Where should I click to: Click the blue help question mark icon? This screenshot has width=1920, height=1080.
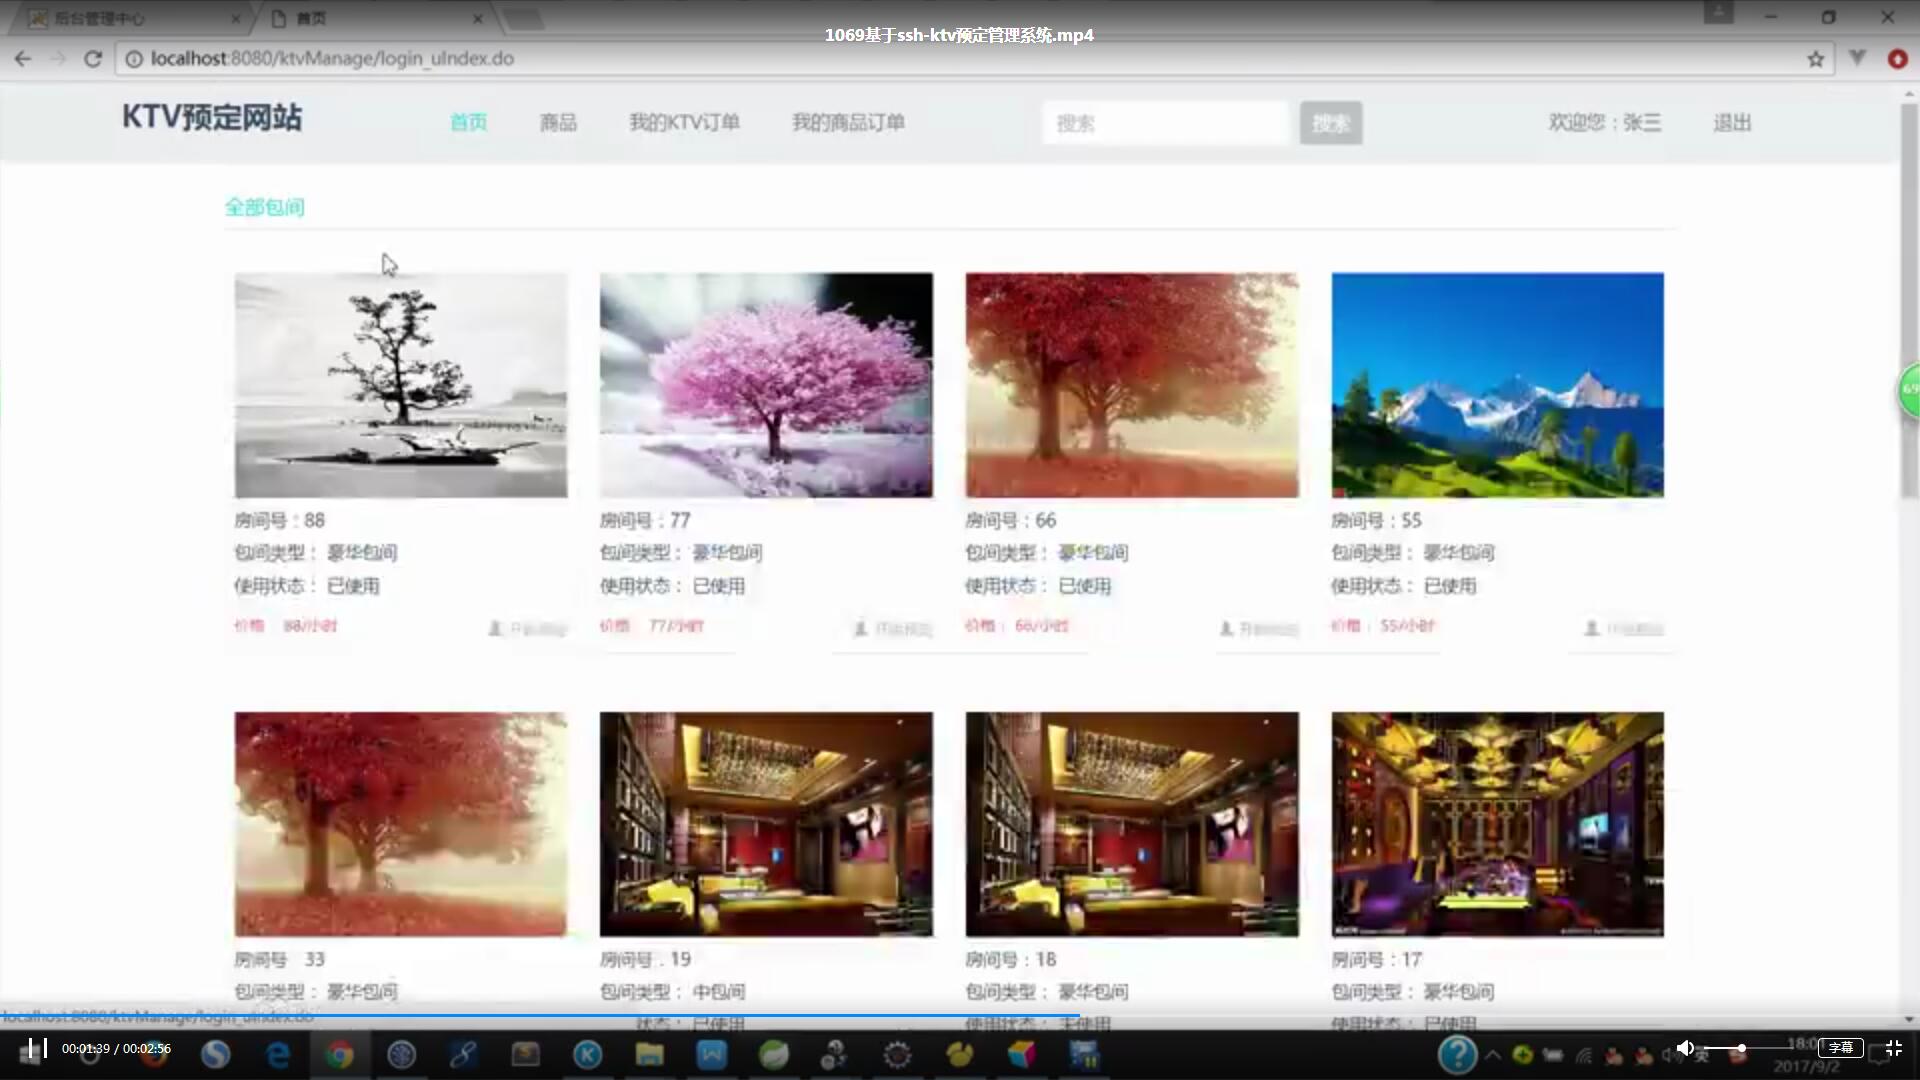(1458, 1054)
